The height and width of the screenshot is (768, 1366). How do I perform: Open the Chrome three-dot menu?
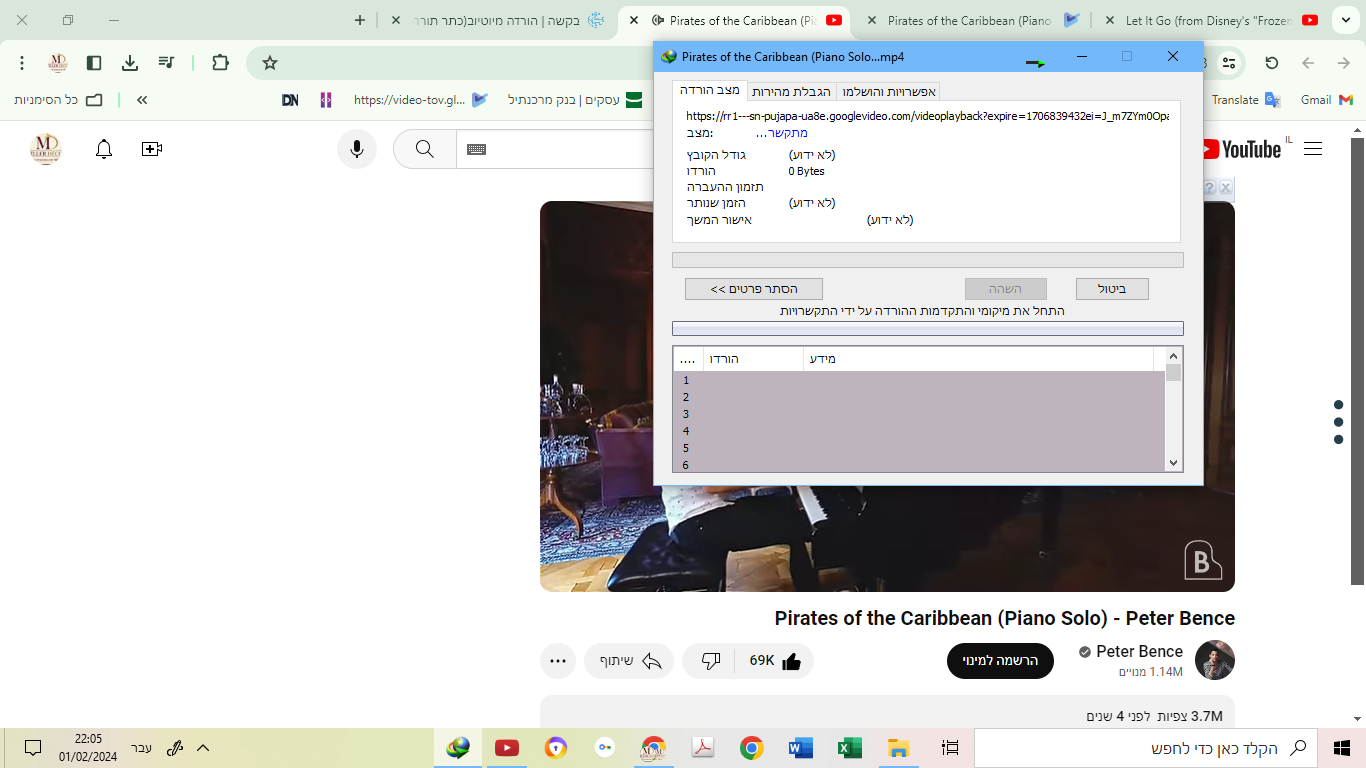coord(22,63)
